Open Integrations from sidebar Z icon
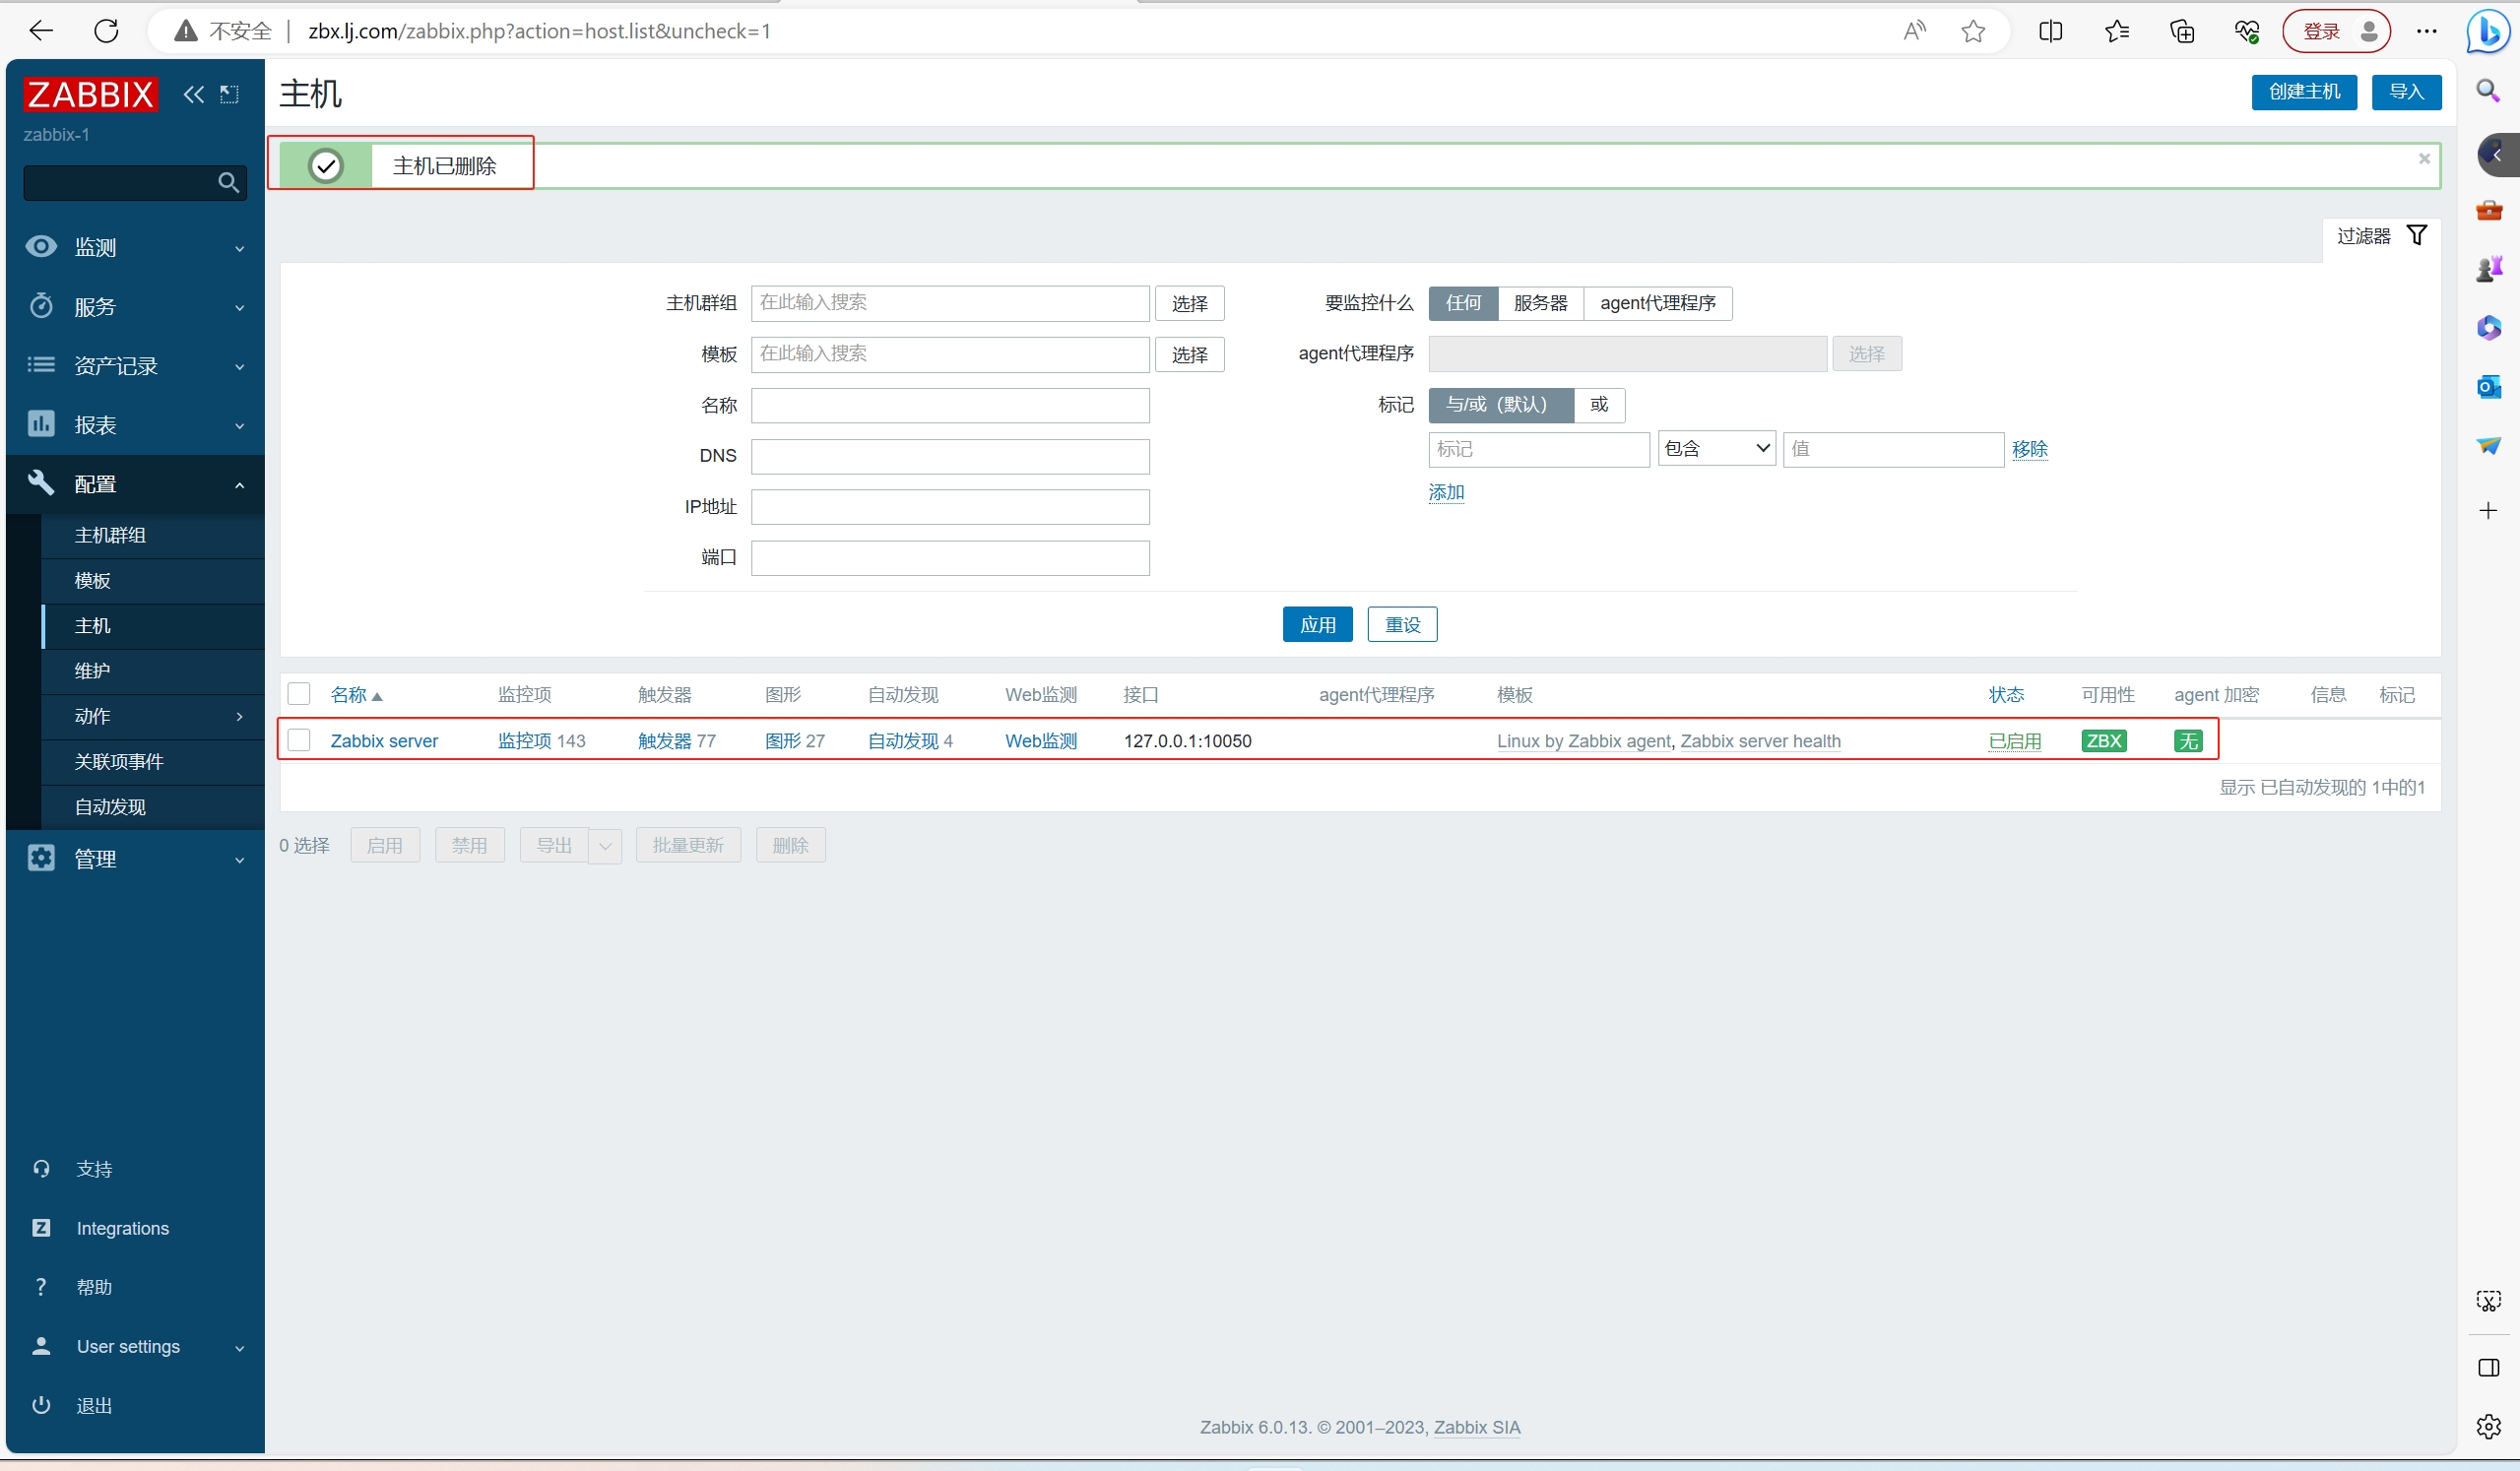The image size is (2520, 1471). coord(41,1228)
